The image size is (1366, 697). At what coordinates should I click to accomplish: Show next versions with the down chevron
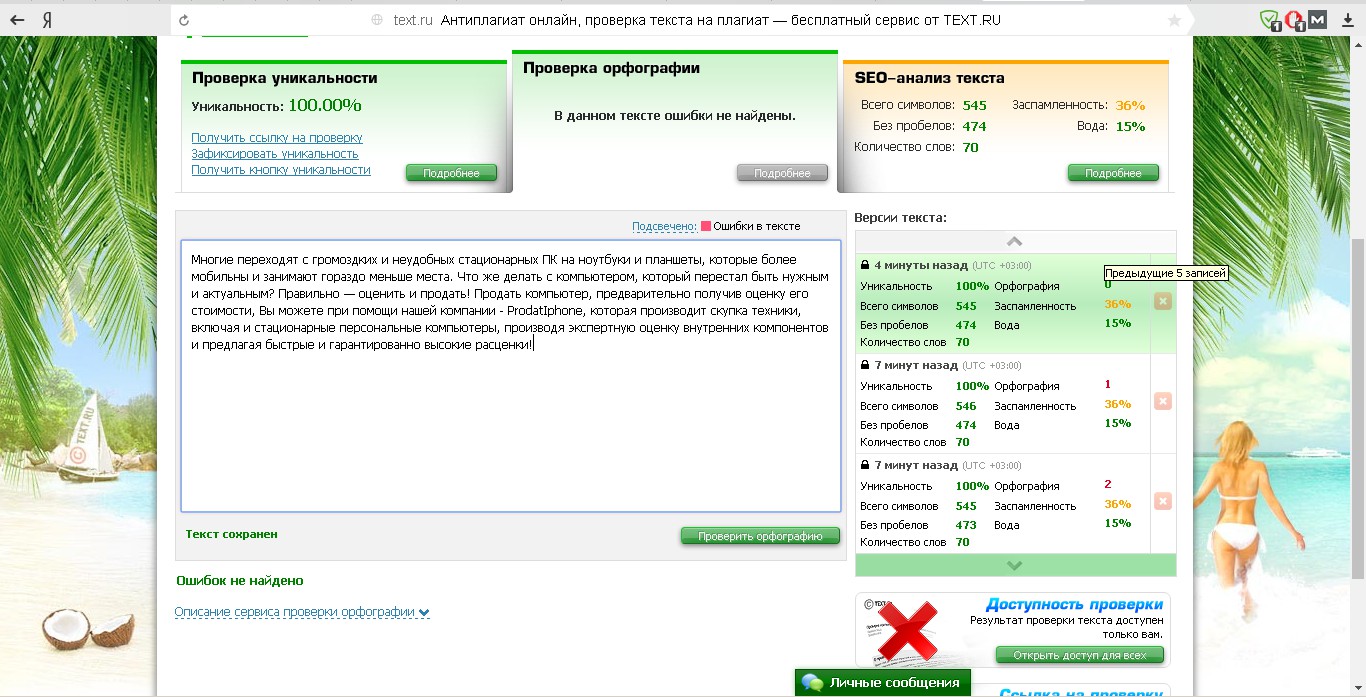click(x=1015, y=565)
